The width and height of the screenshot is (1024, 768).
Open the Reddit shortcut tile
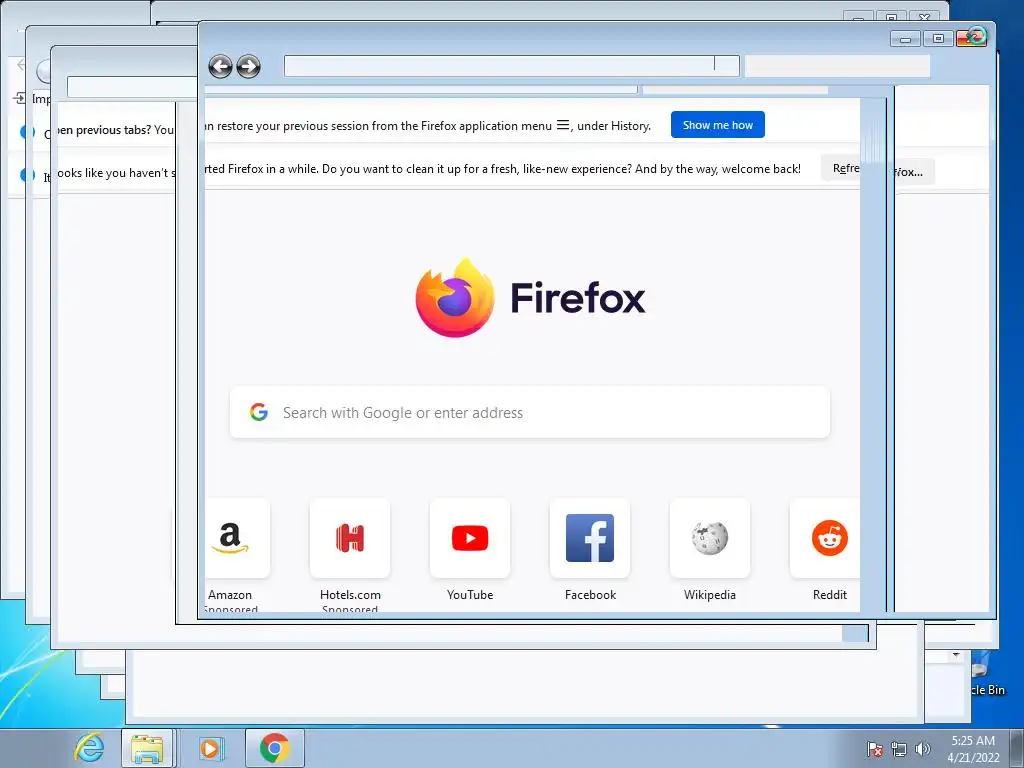coord(825,538)
